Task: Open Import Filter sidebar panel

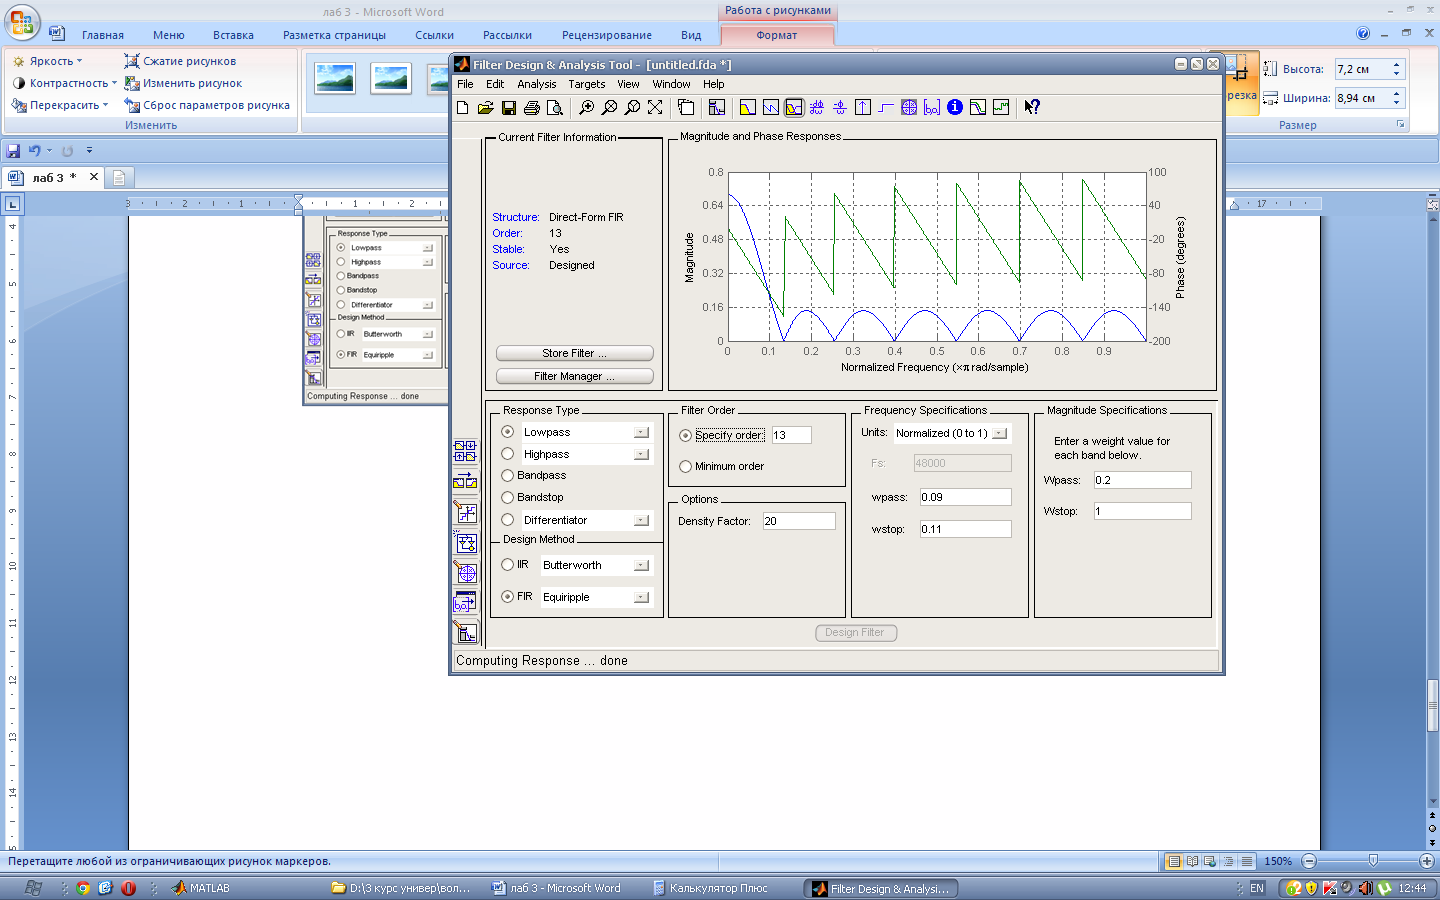Action: point(466,602)
